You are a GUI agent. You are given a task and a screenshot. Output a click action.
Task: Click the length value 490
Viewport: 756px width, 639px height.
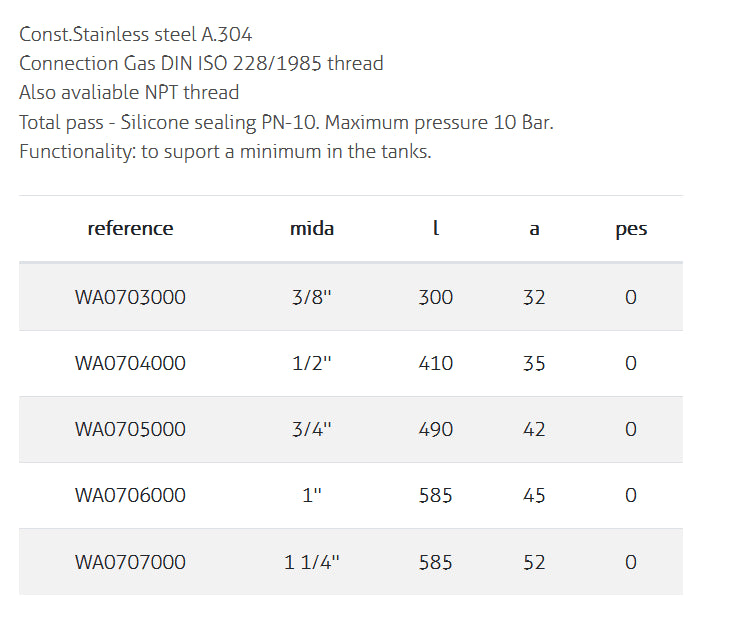coord(436,429)
